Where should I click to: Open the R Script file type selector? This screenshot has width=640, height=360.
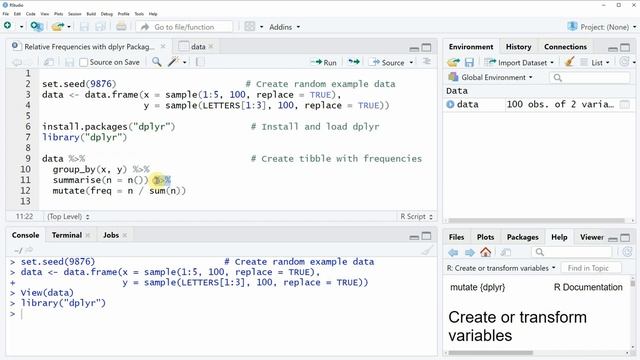(416, 216)
